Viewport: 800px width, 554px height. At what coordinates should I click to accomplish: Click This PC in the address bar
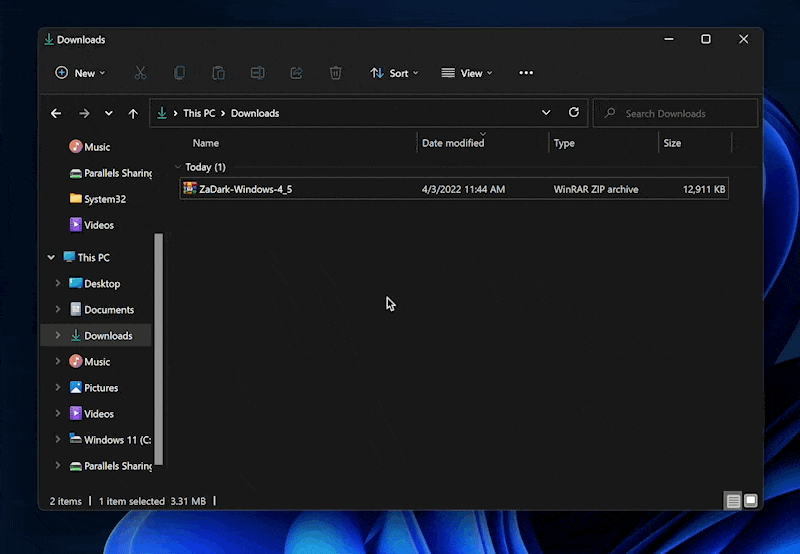(199, 113)
